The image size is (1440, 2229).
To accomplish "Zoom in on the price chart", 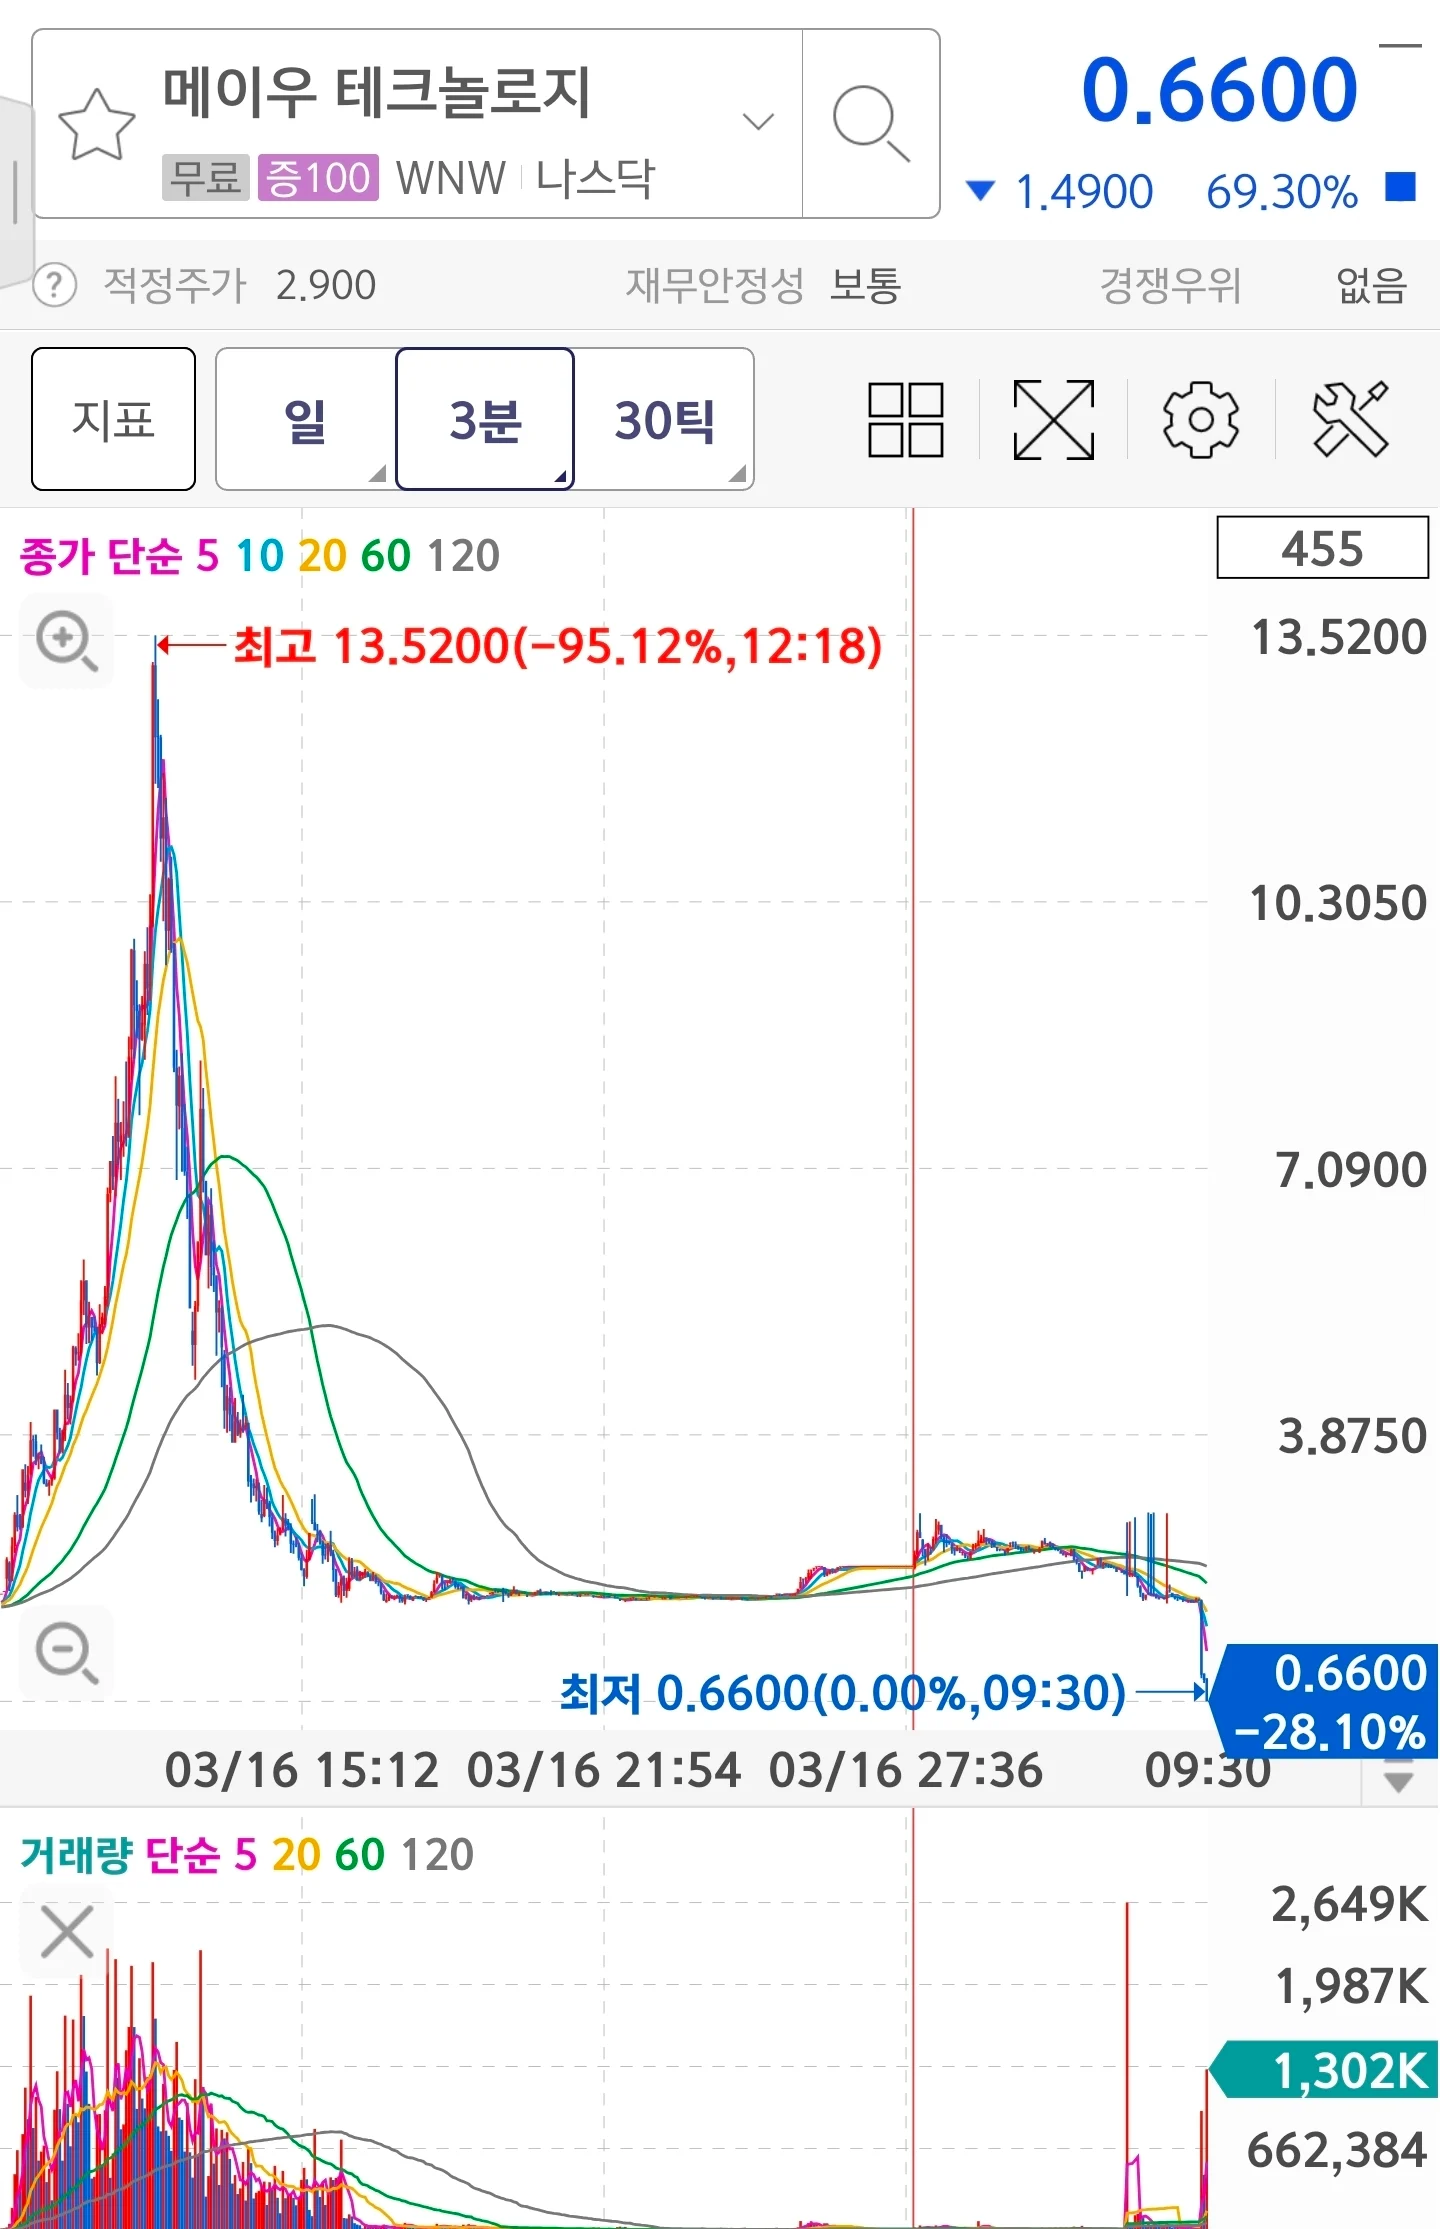I will coord(66,641).
